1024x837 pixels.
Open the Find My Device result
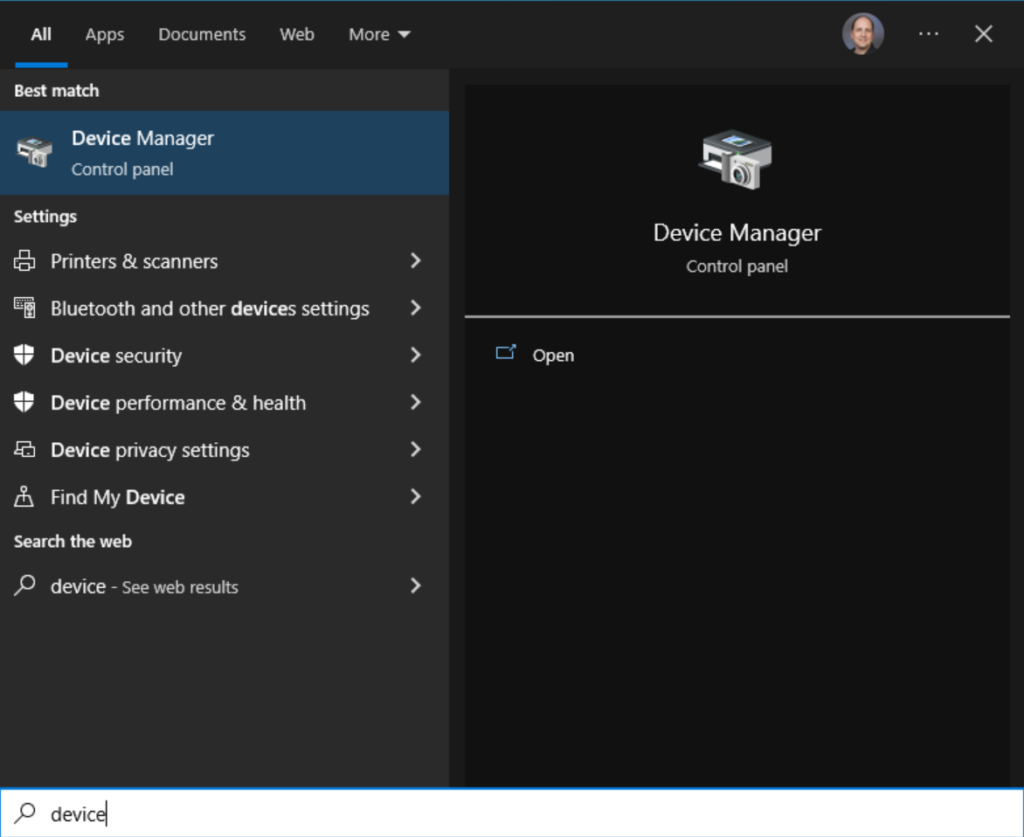click(225, 497)
